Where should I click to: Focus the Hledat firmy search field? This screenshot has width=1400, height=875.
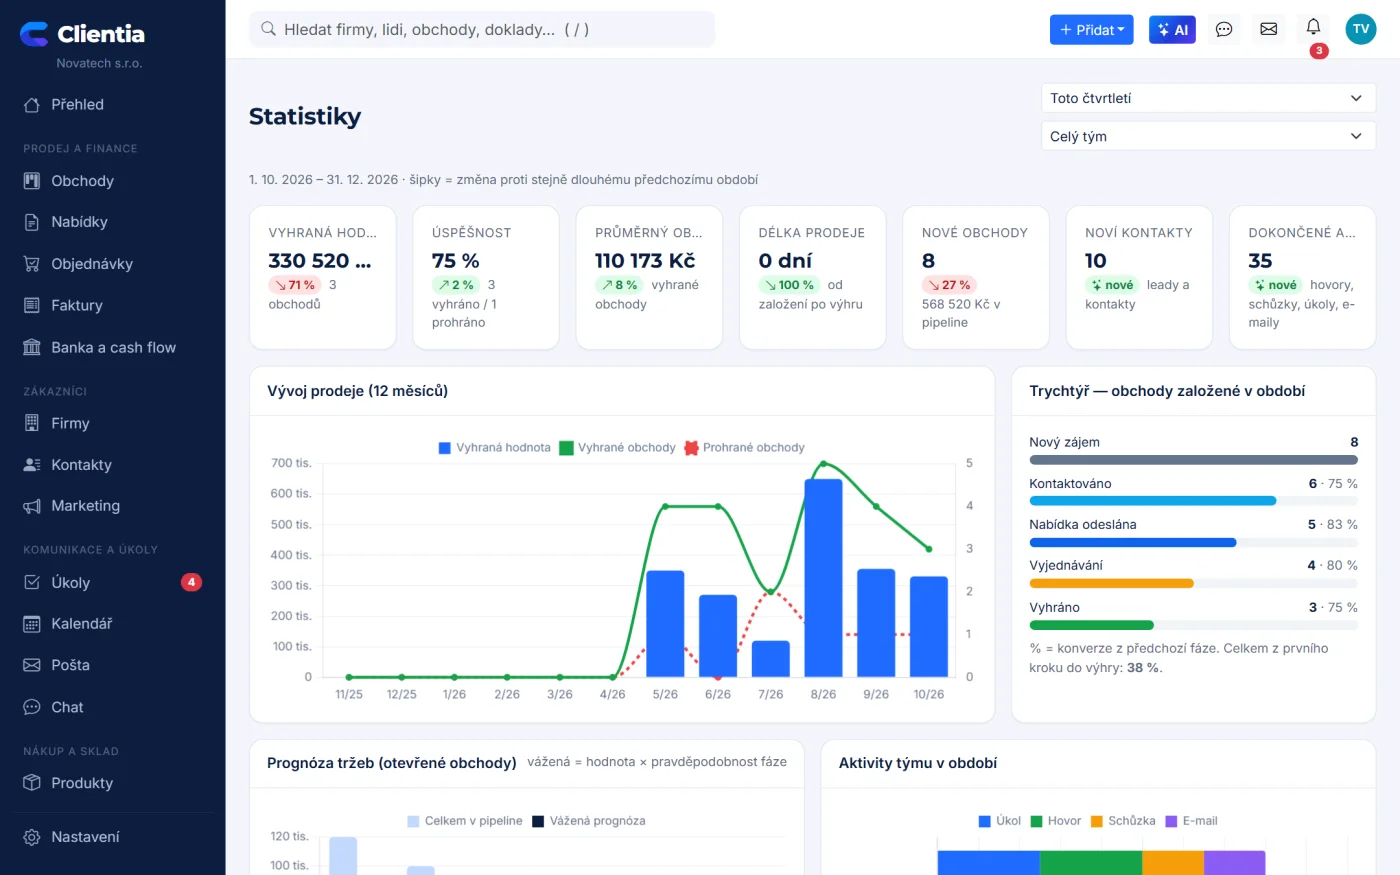tap(482, 29)
